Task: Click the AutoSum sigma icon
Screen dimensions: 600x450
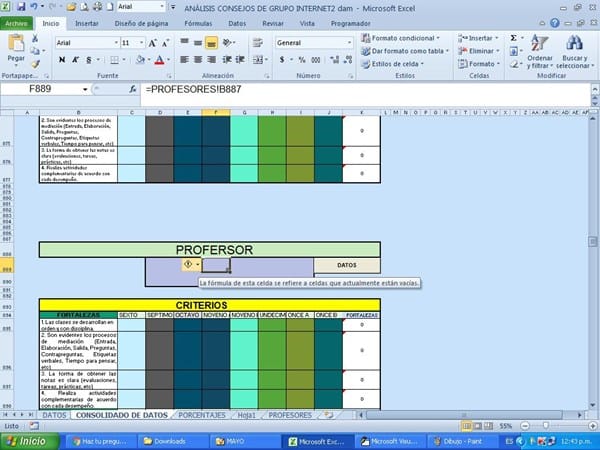Action: [x=515, y=38]
